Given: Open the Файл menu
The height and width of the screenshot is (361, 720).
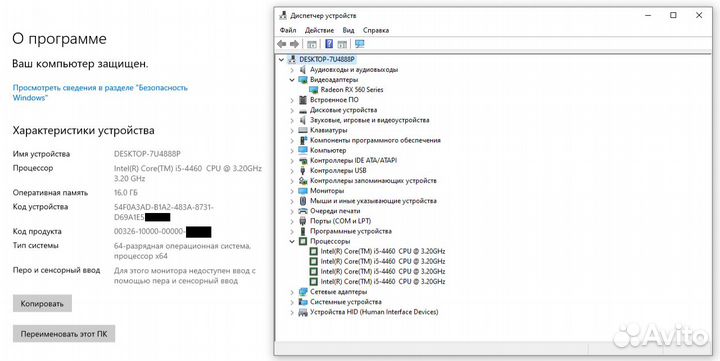Looking at the screenshot, I should click(287, 30).
